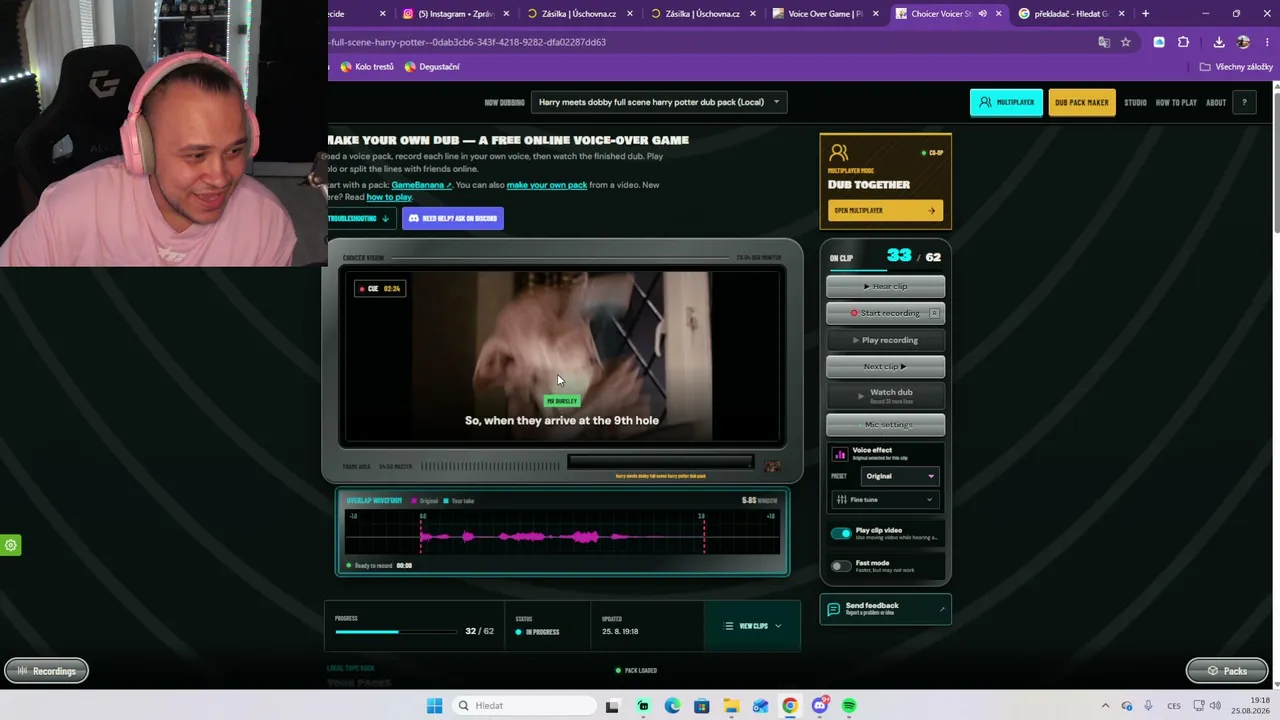Expand the Troubleshooting section
Screen dimensions: 1280x720
pyautogui.click(x=361, y=218)
